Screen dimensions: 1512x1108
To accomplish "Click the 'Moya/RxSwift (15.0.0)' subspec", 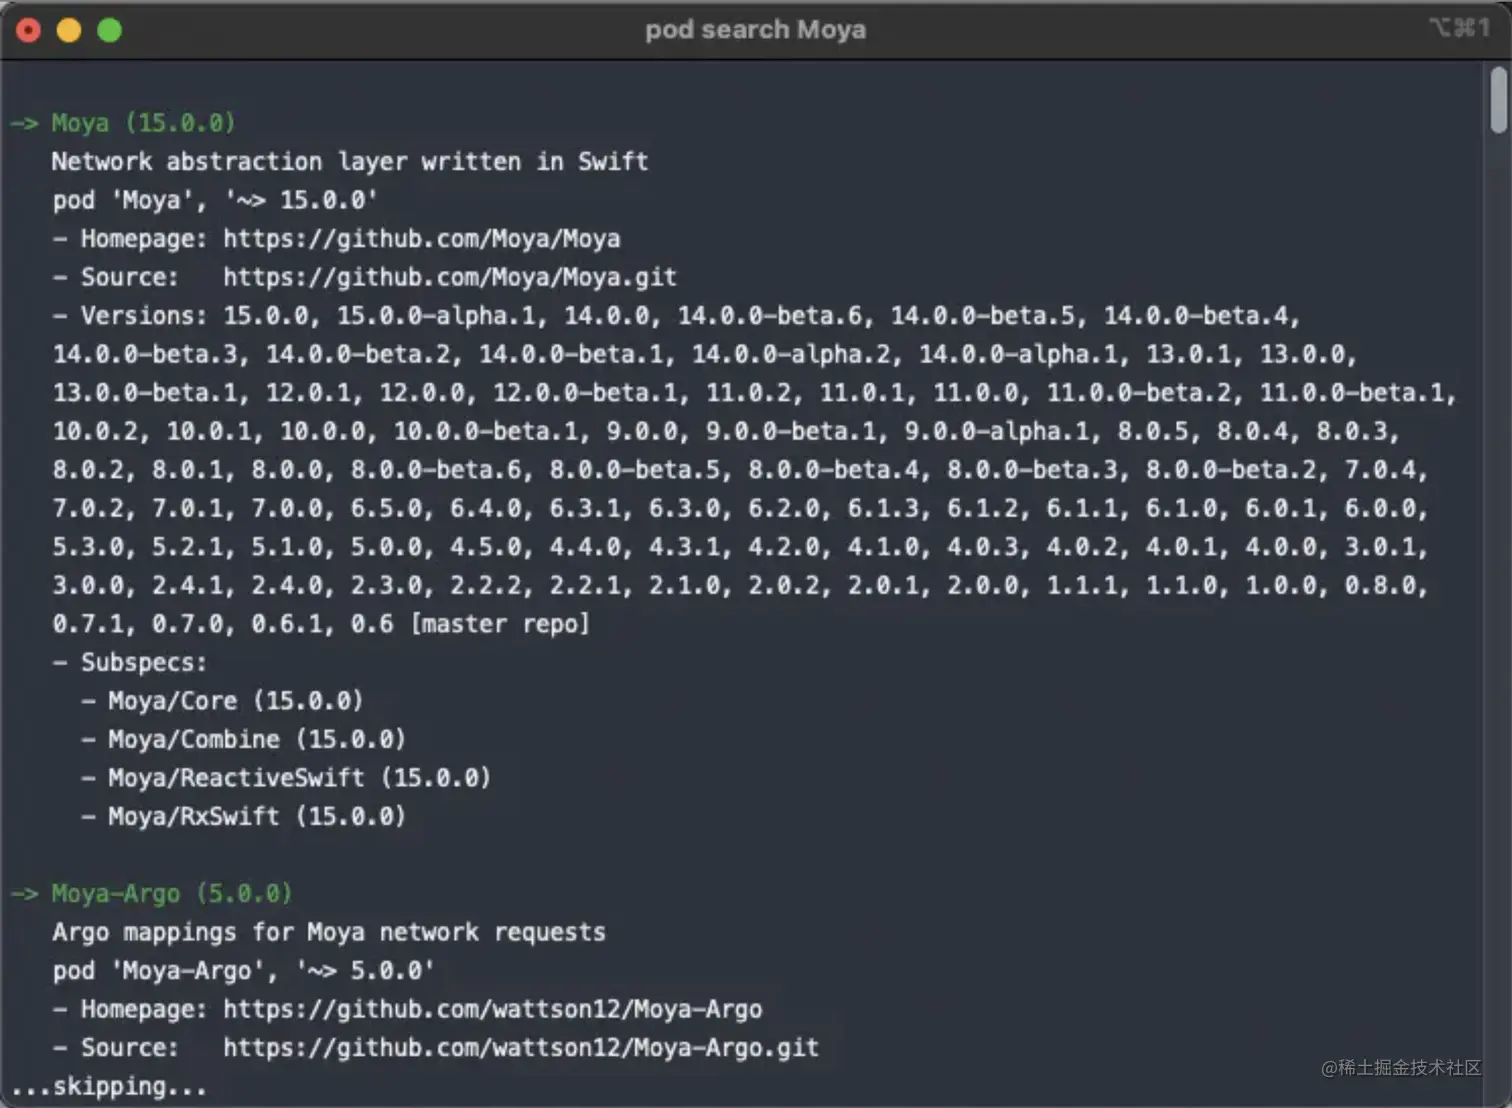I will (x=257, y=816).
